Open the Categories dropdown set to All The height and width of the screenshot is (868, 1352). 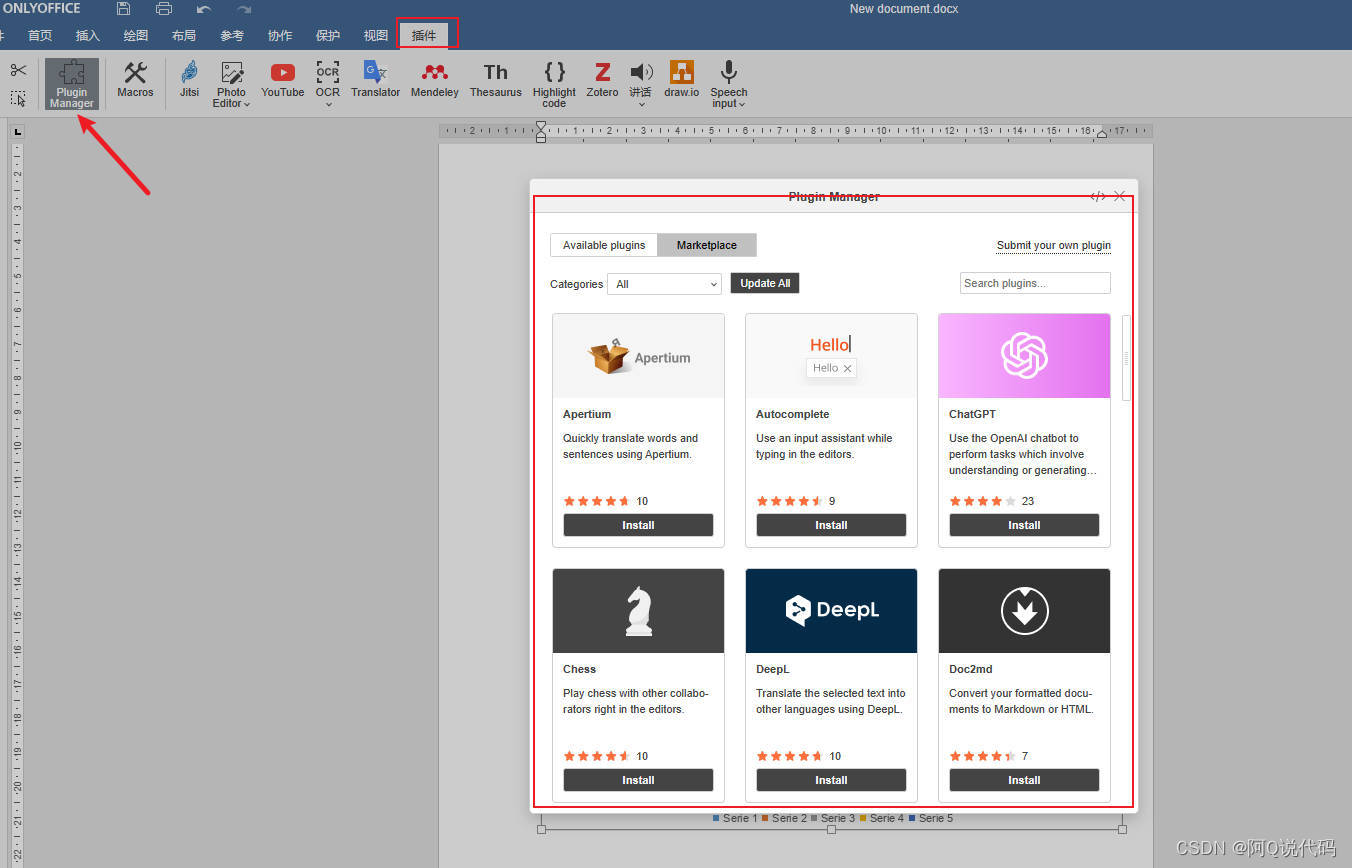pyautogui.click(x=664, y=284)
